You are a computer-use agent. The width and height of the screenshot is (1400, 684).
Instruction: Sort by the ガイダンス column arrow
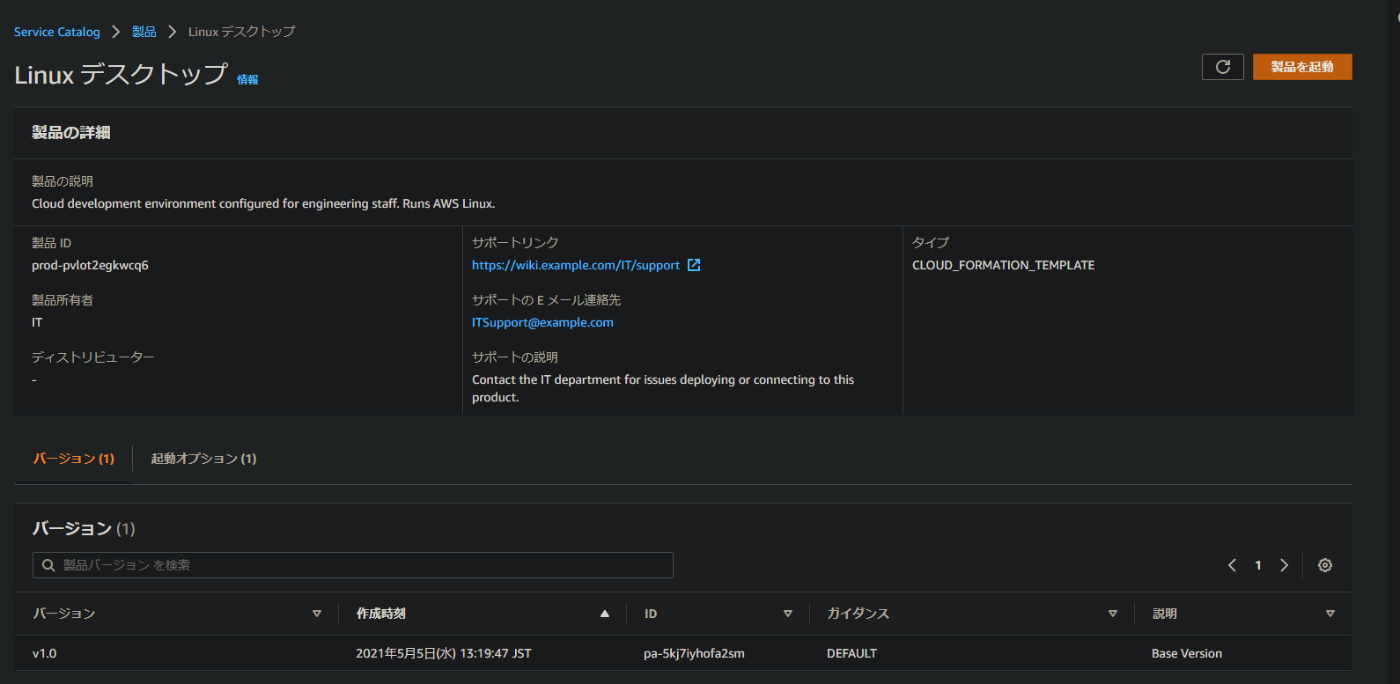click(x=1113, y=614)
